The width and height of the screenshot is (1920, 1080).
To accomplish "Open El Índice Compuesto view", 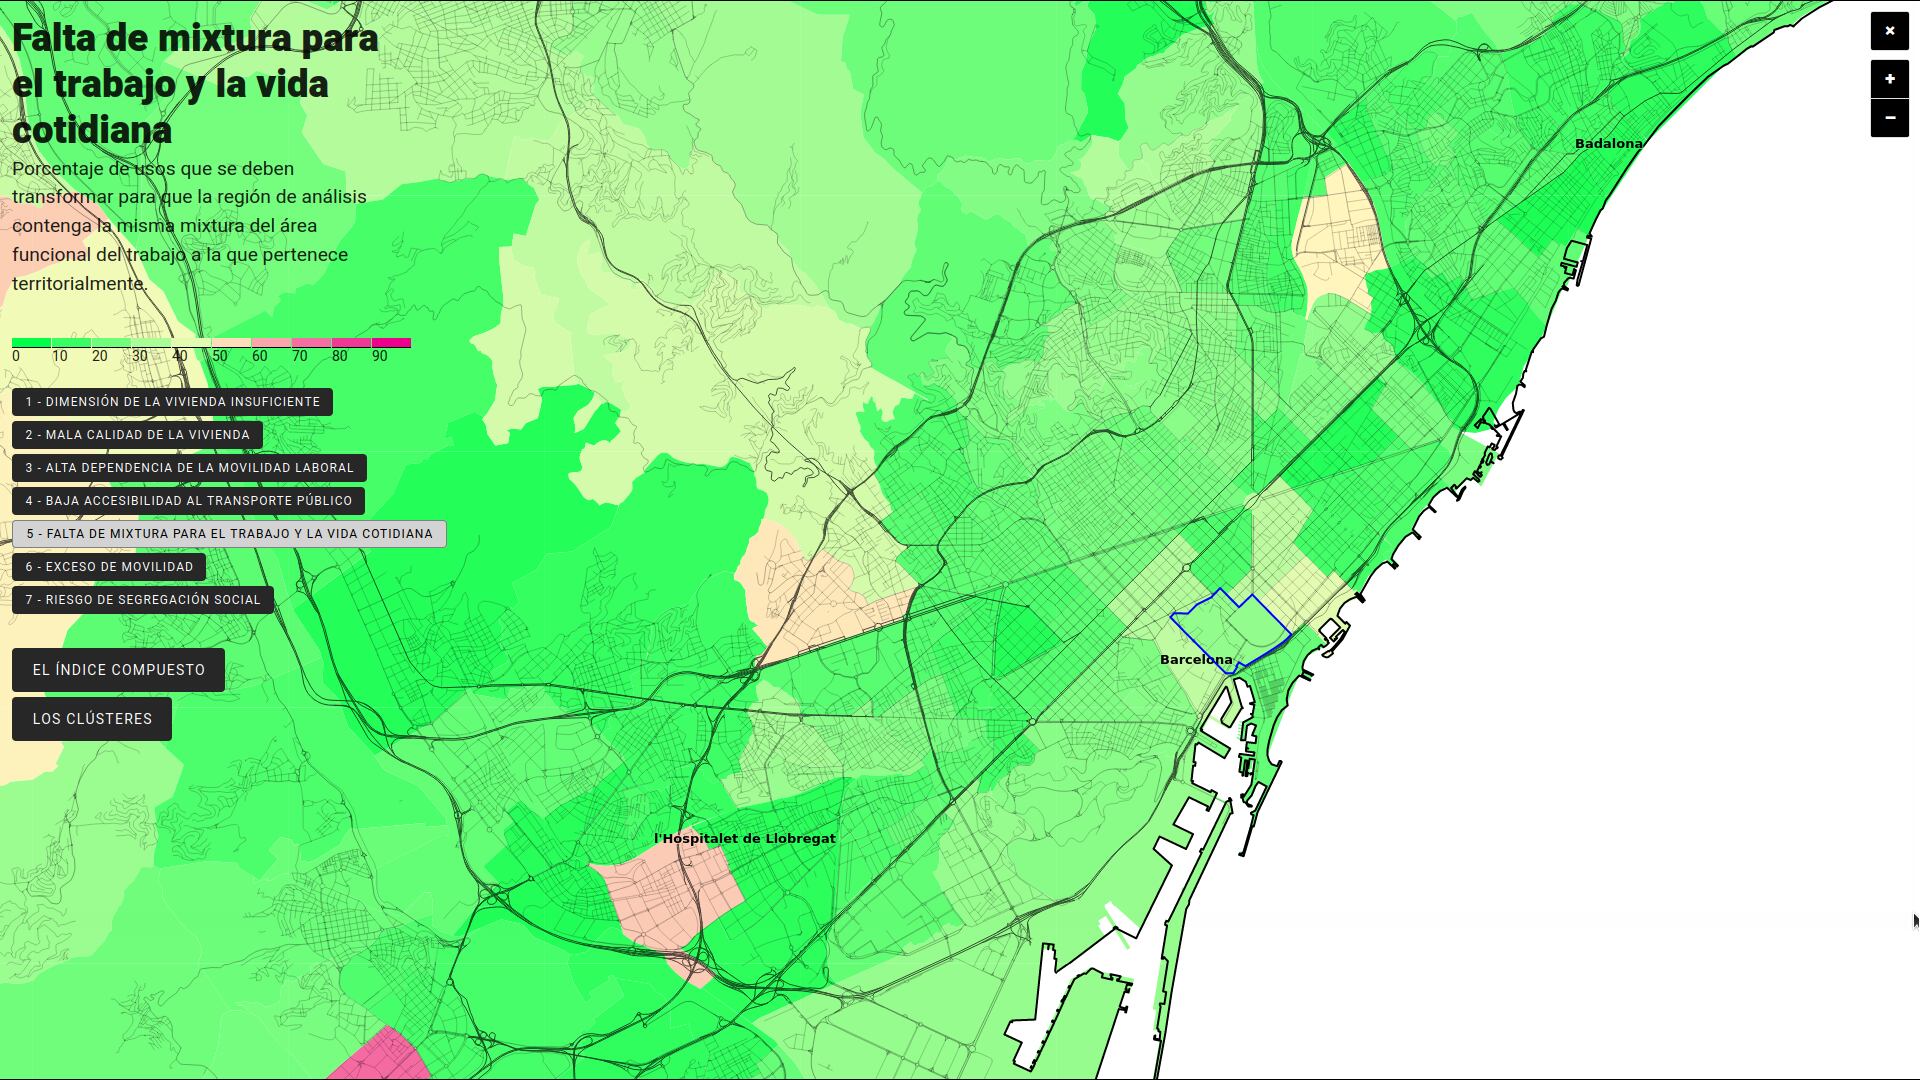I will coord(119,669).
